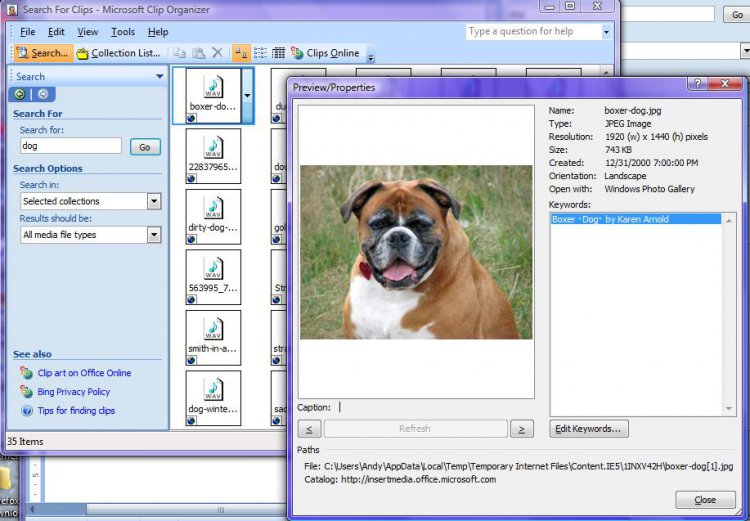Click the Copy icon in toolbar
Screen dimensions: 750x521
pos(180,53)
